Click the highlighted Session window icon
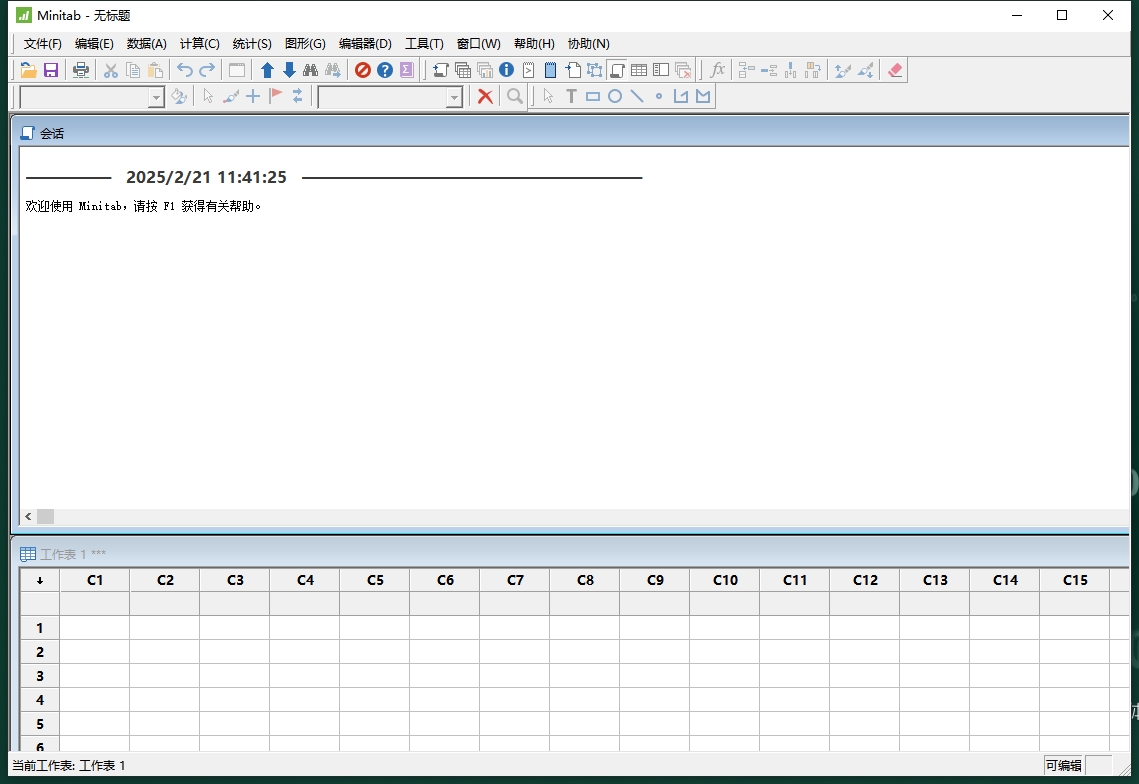The height and width of the screenshot is (784, 1139). pos(617,70)
